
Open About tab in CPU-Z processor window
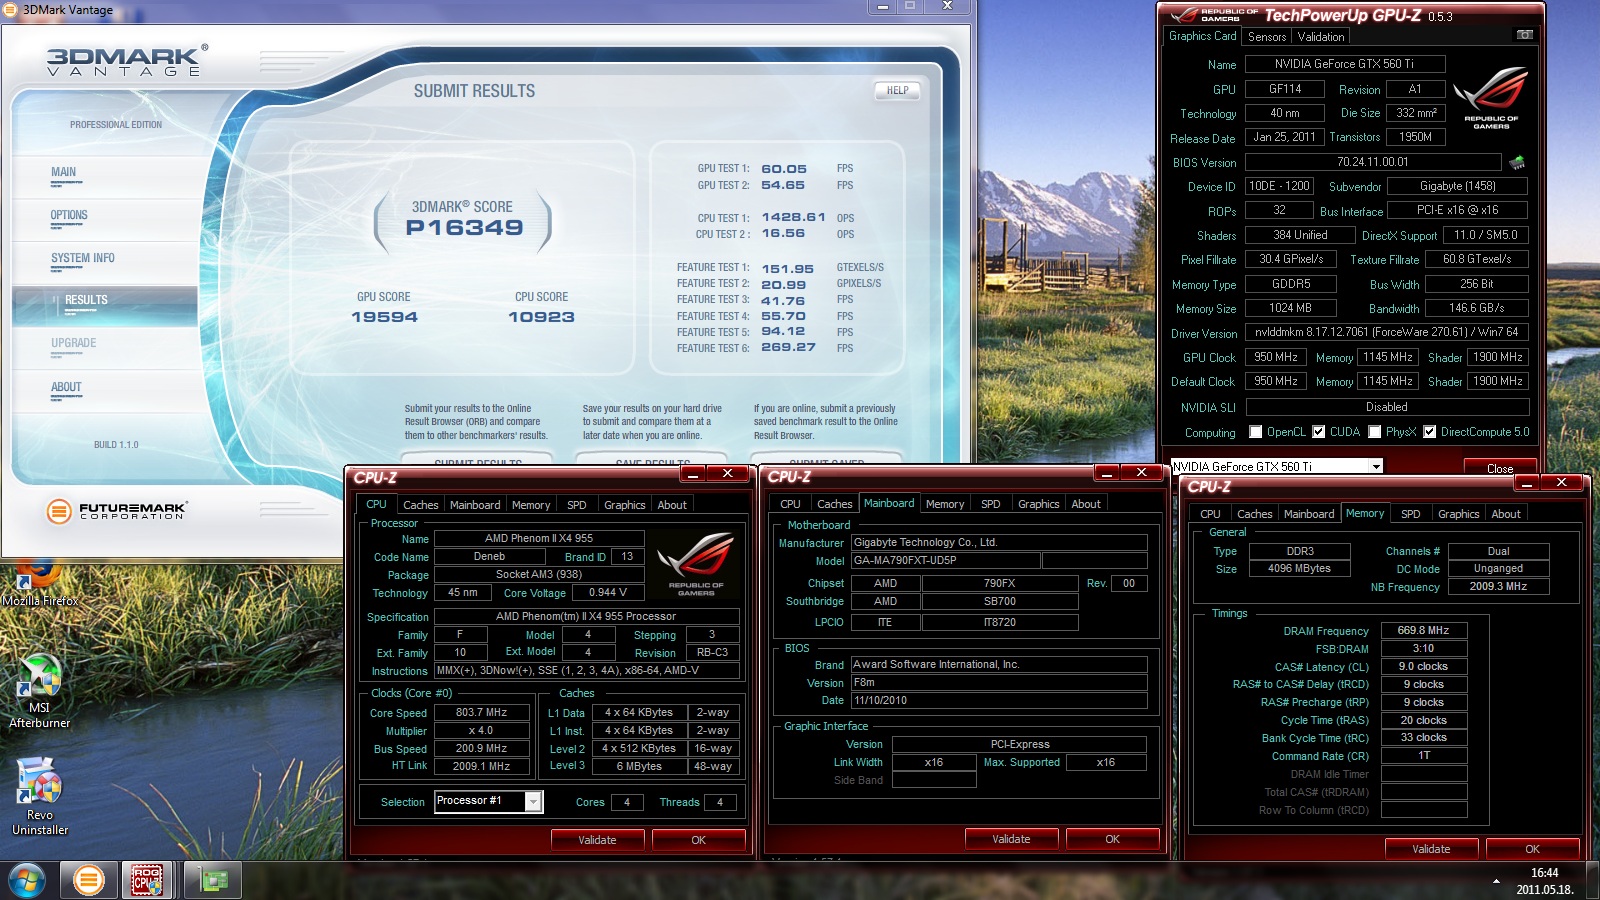click(x=672, y=505)
